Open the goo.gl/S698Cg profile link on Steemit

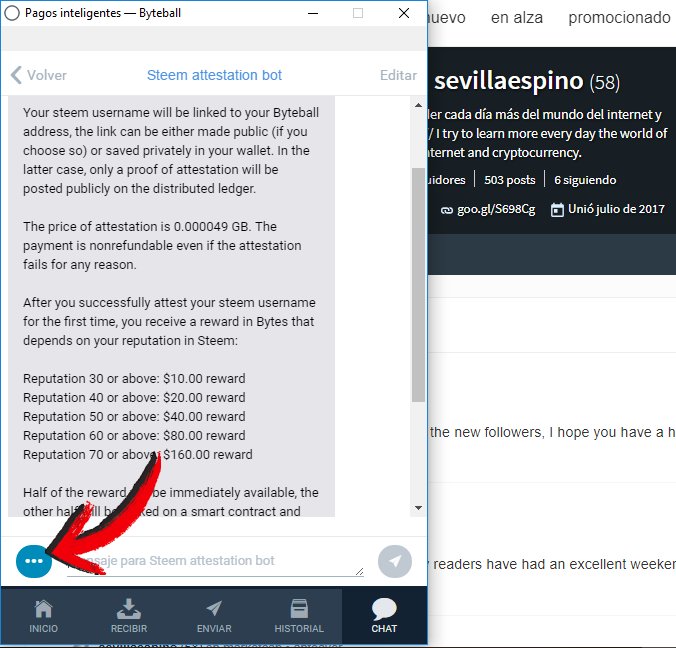[x=496, y=209]
